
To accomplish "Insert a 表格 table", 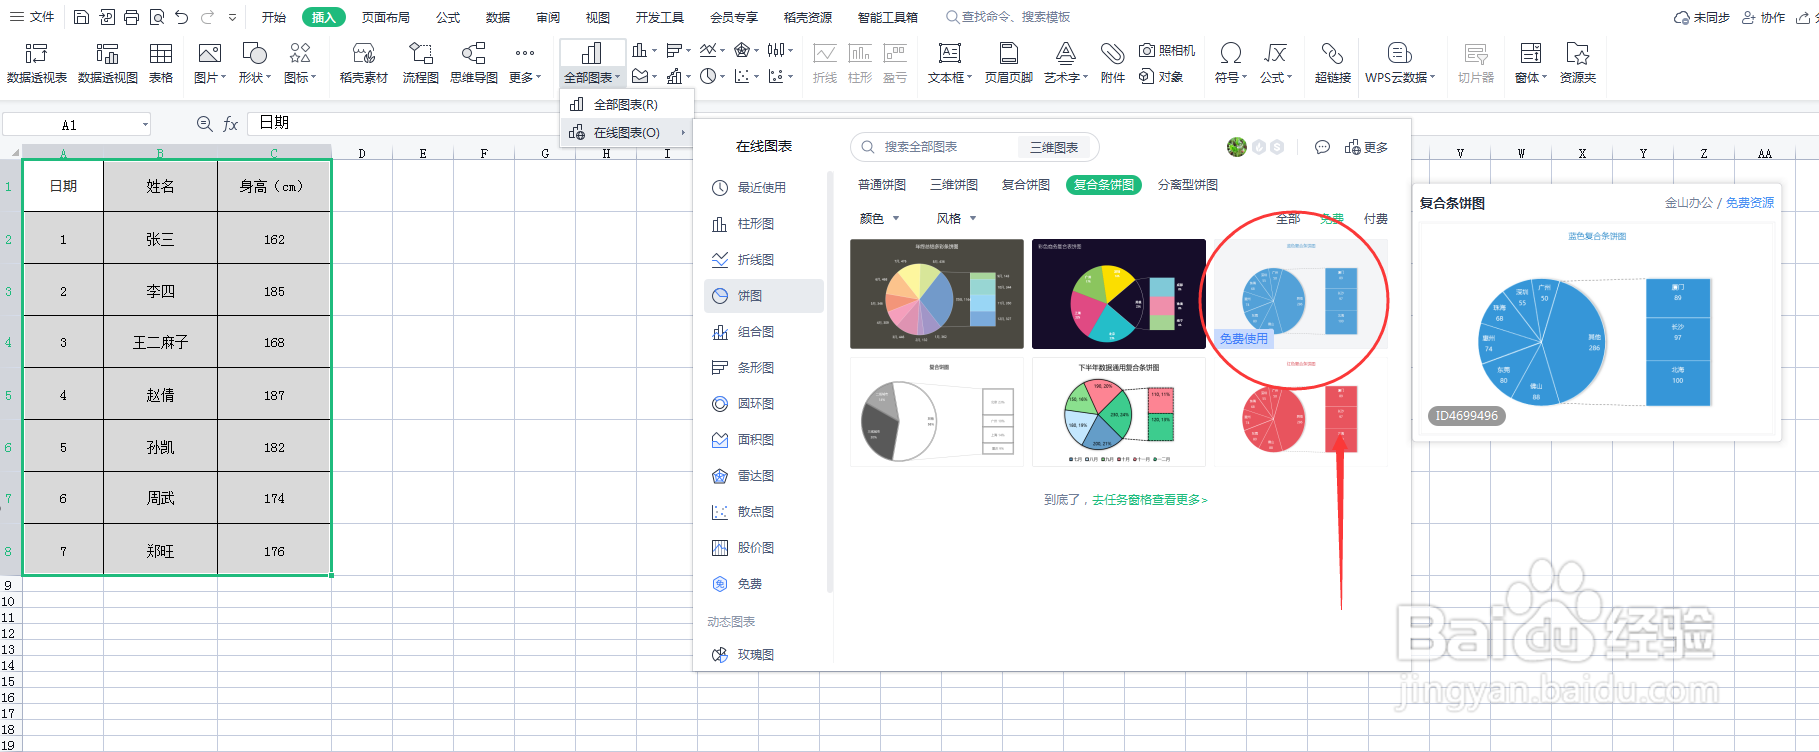I will click(161, 63).
